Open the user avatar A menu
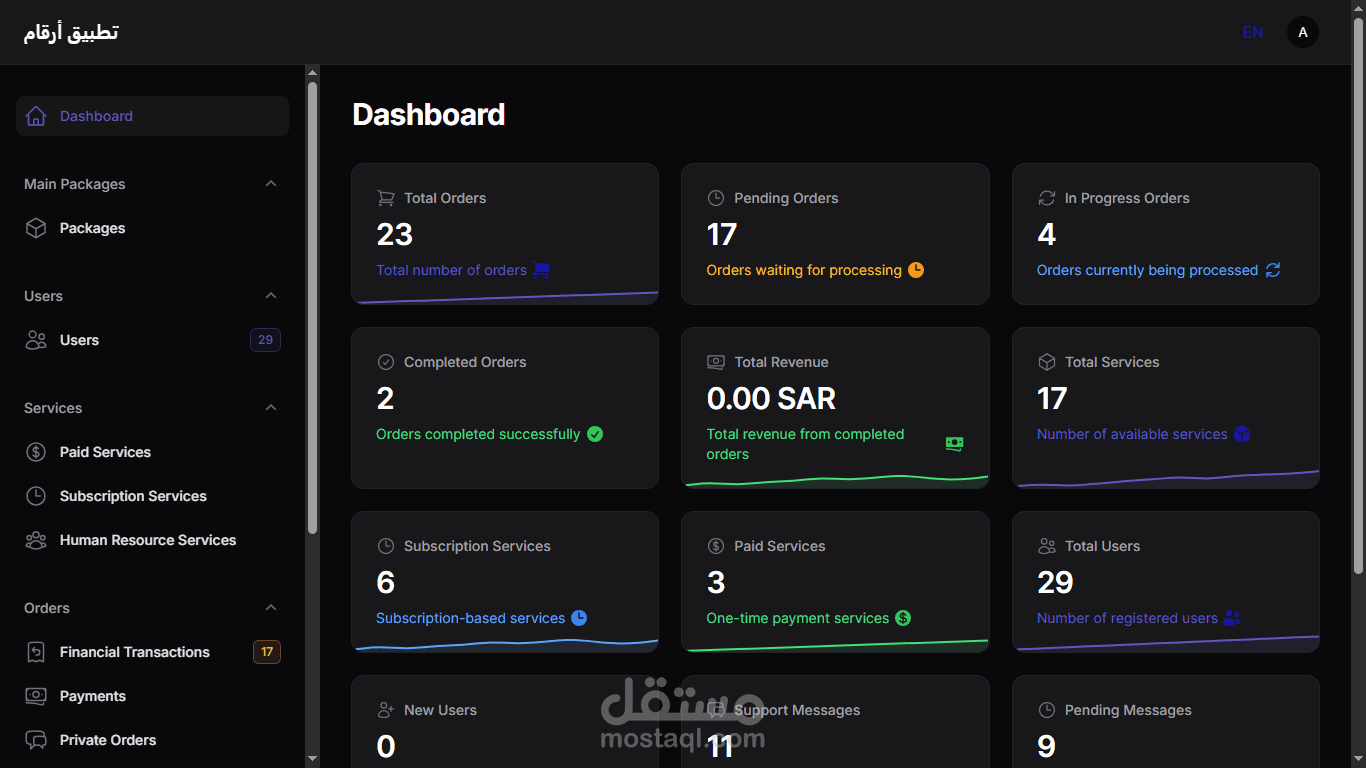The height and width of the screenshot is (768, 1366). pyautogui.click(x=1302, y=32)
